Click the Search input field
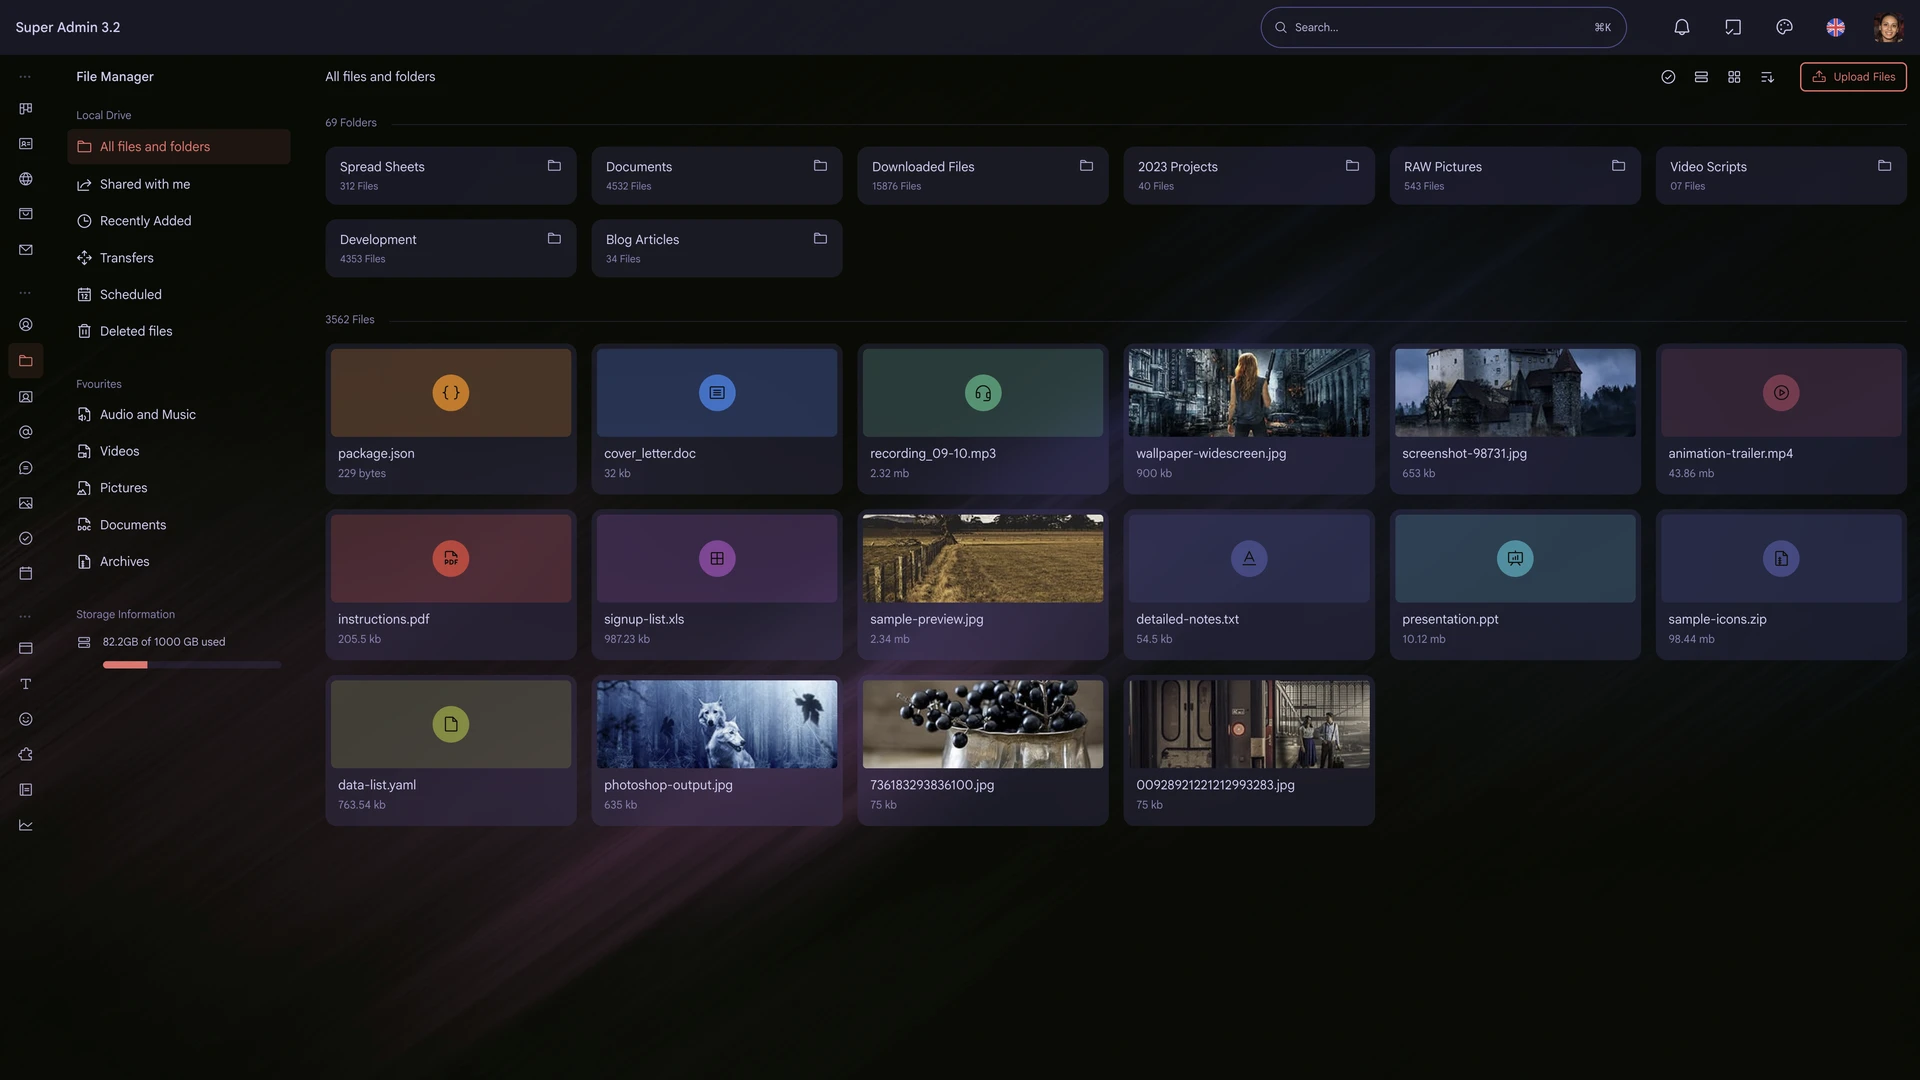The height and width of the screenshot is (1080, 1920). 1443,27
